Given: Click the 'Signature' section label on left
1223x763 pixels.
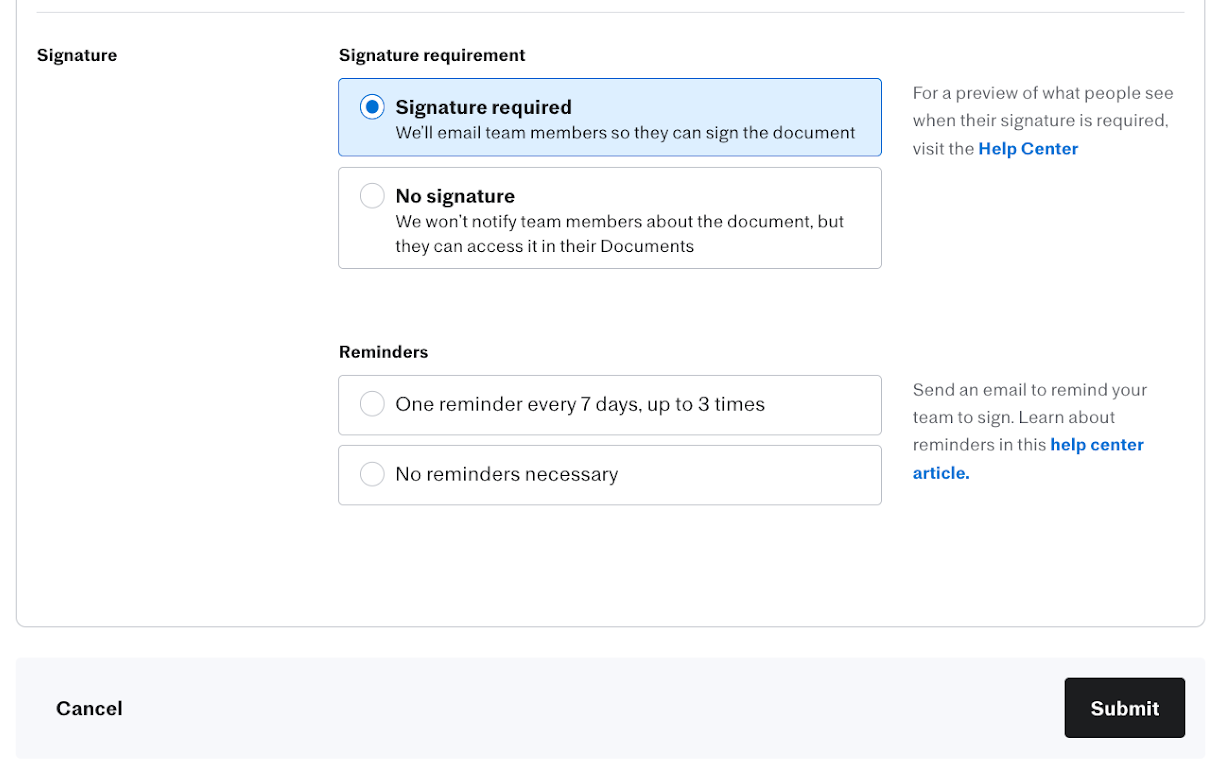Looking at the screenshot, I should tap(77, 55).
